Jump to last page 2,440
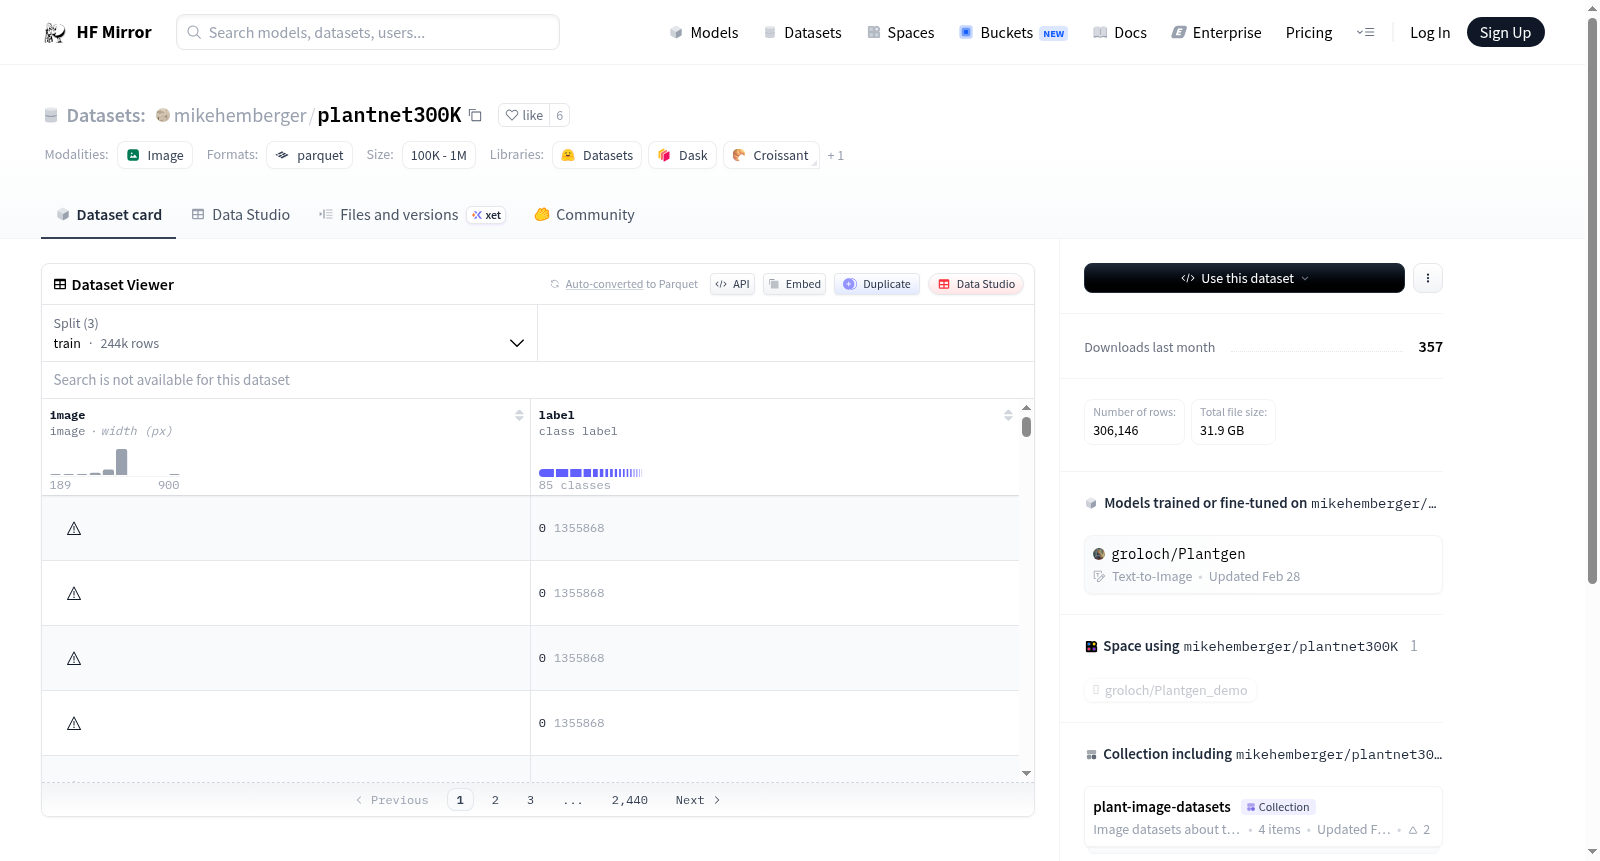 click(x=630, y=800)
